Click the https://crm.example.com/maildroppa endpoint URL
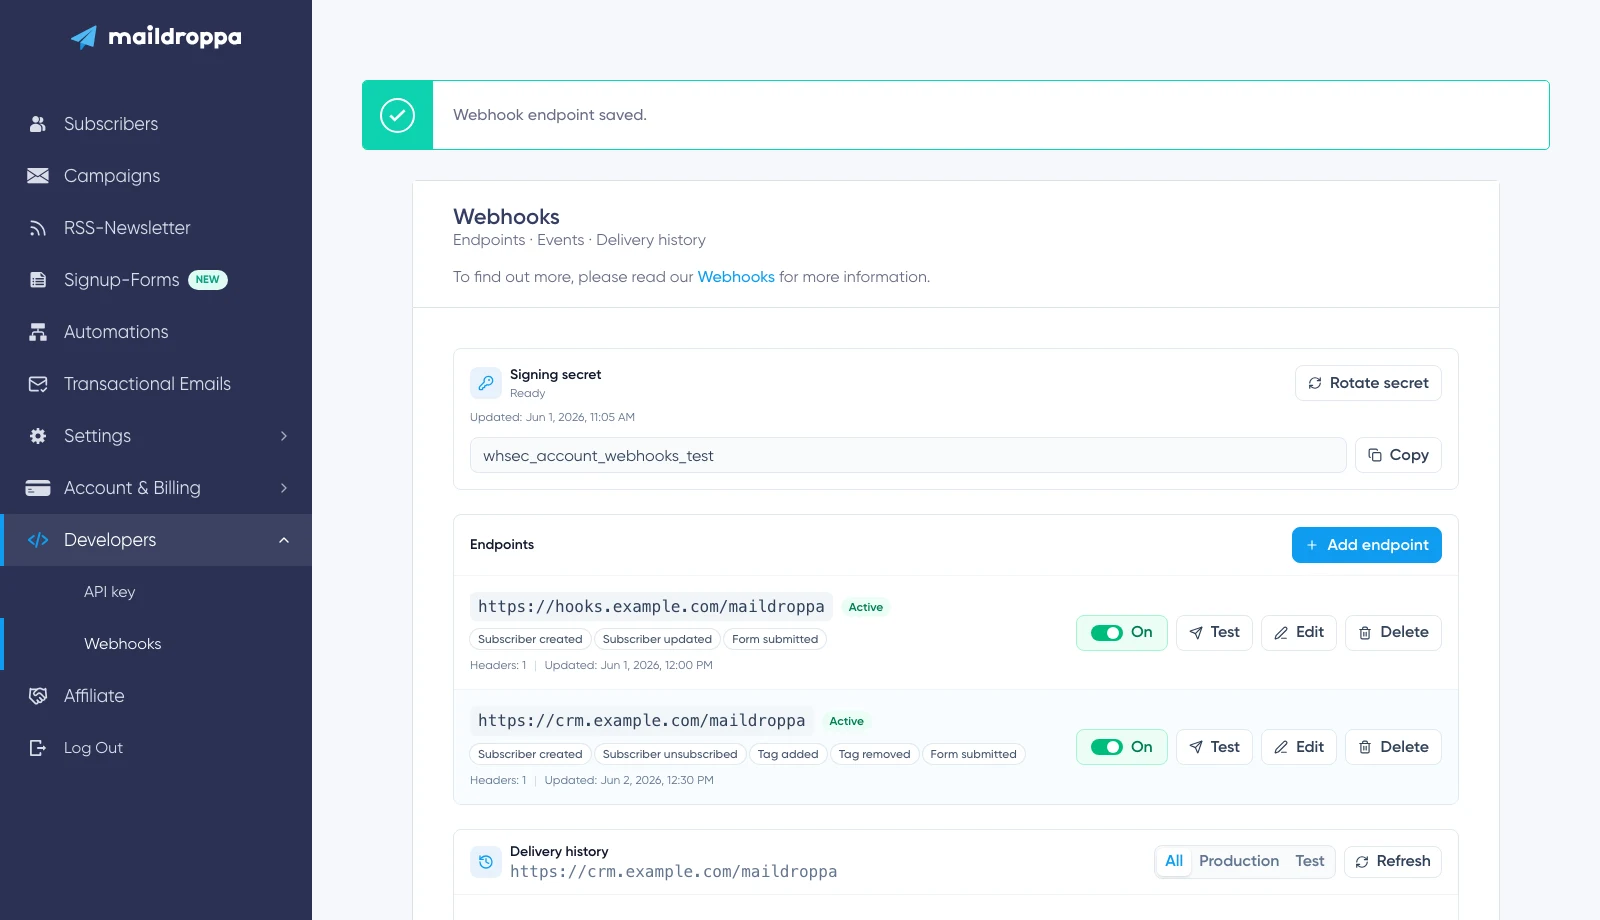 [641, 721]
